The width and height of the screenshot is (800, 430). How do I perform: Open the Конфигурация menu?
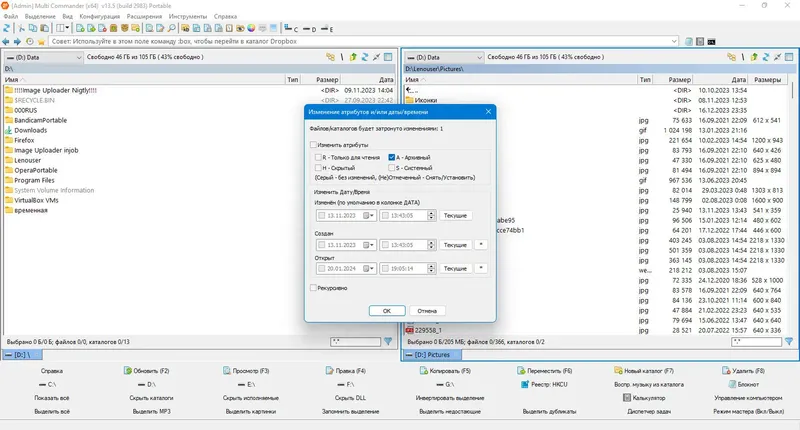(99, 16)
